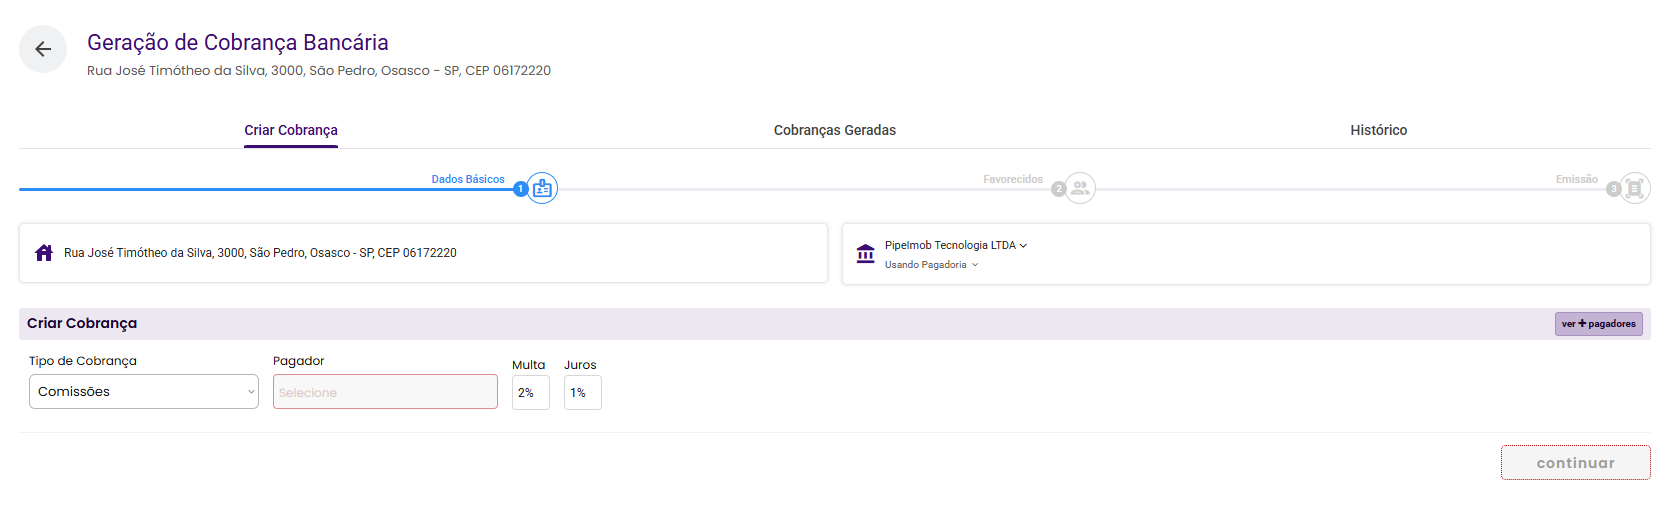1669x530 pixels.
Task: Go back using the left arrow icon
Action: pyautogui.click(x=43, y=49)
